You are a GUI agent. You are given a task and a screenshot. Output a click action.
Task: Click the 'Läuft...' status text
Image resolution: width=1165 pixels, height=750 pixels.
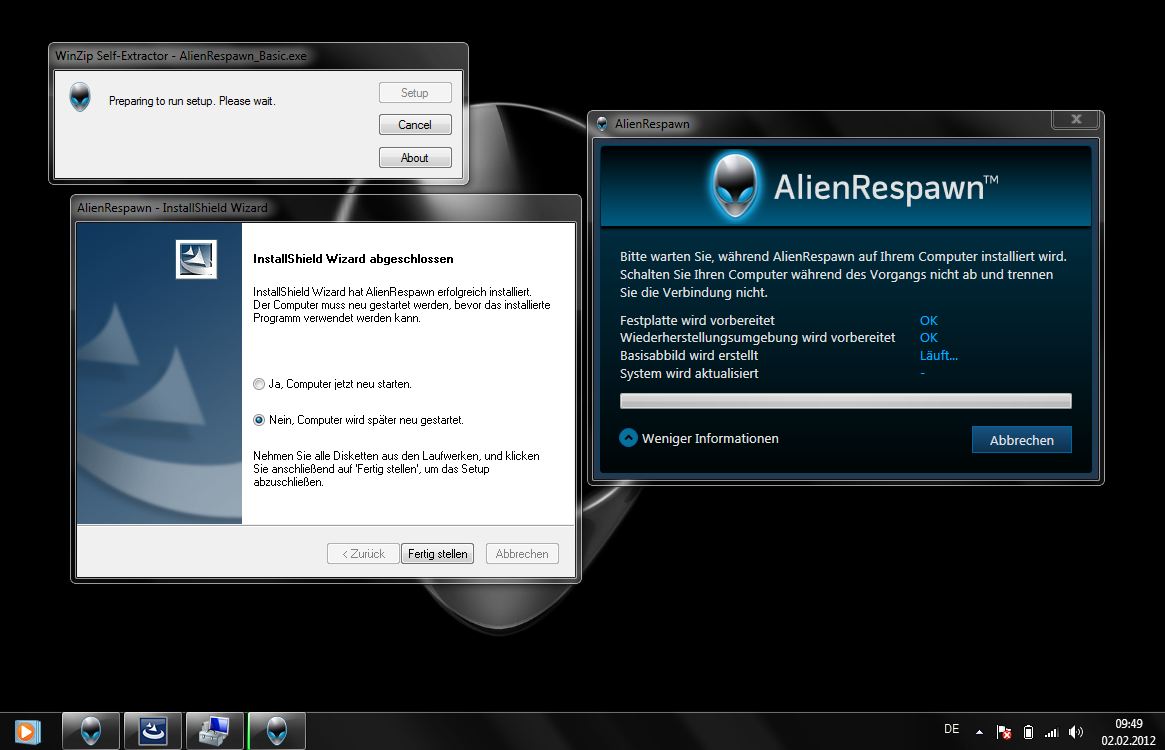tap(938, 355)
